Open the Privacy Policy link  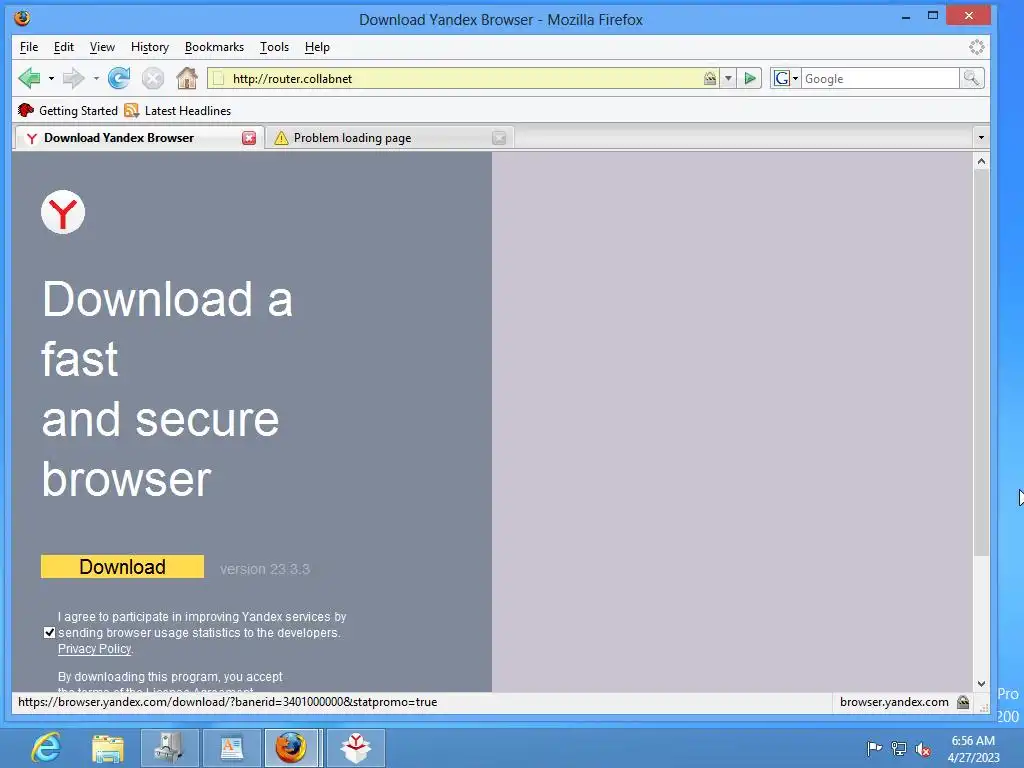click(94, 648)
